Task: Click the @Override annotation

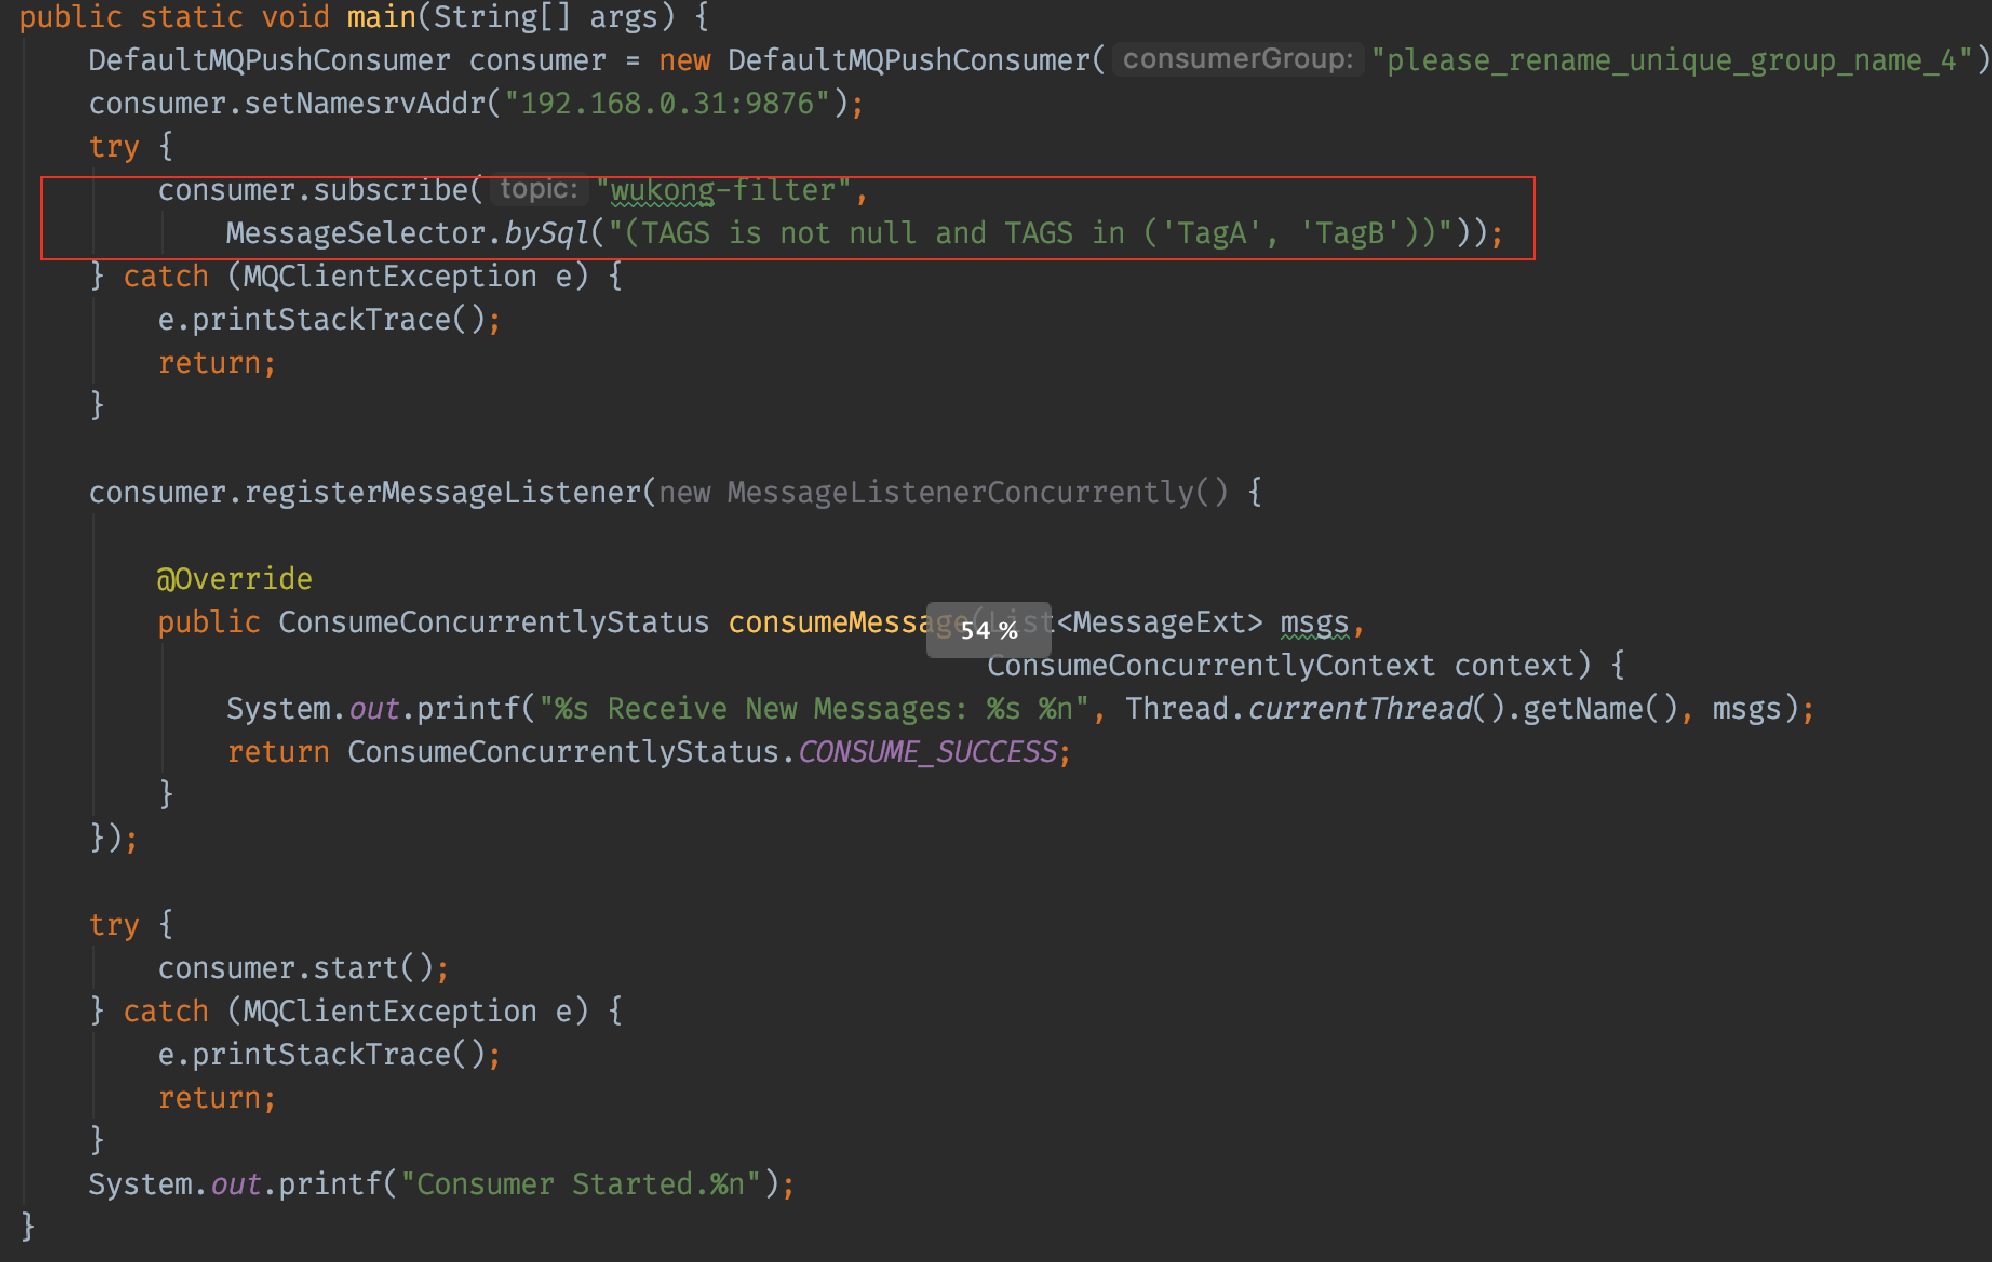Action: pyautogui.click(x=235, y=579)
